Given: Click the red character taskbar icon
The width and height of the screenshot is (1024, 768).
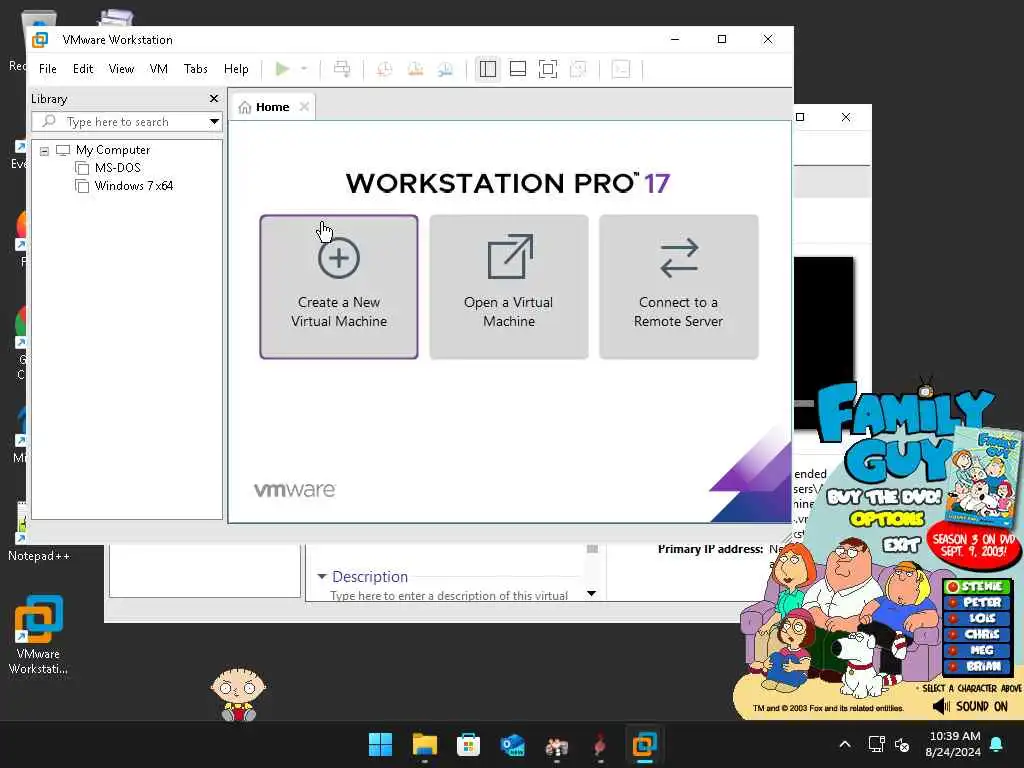Looking at the screenshot, I should pos(600,744).
